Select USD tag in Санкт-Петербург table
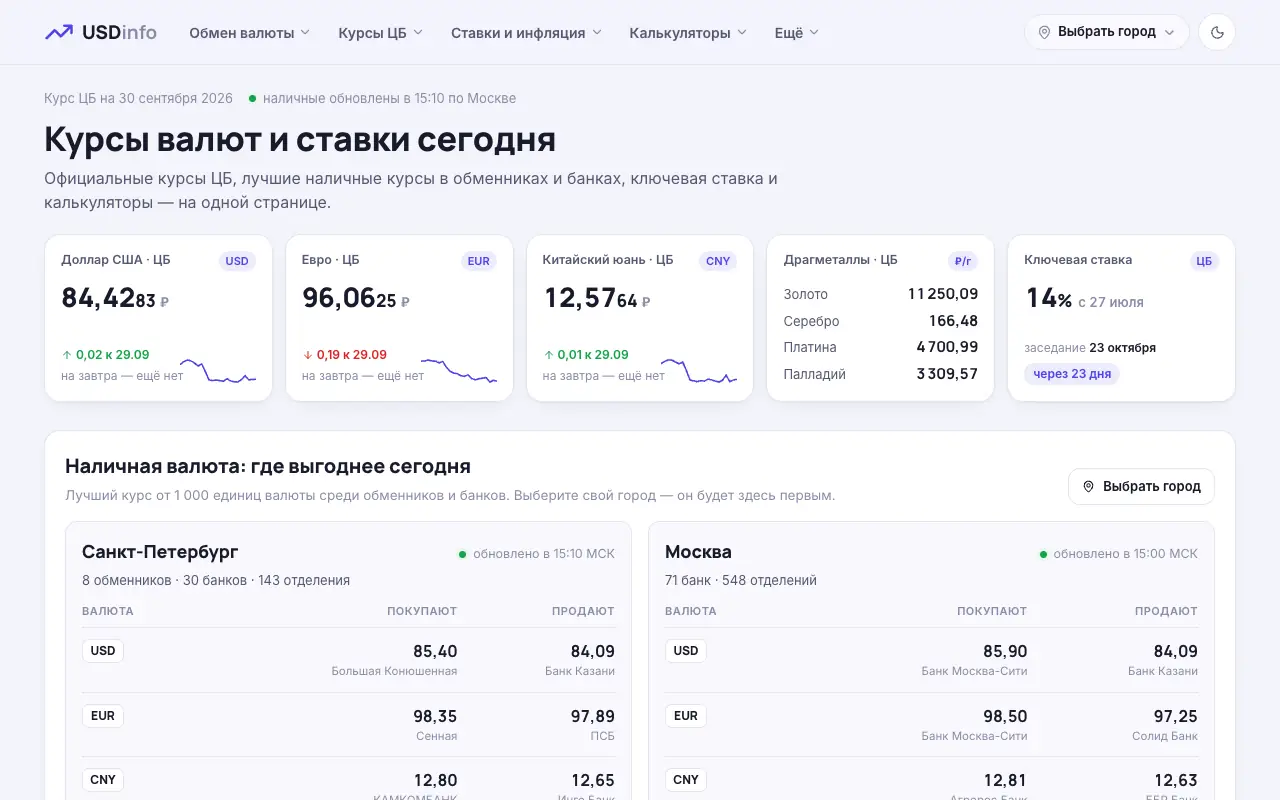Viewport: 1280px width, 800px height. coord(103,651)
